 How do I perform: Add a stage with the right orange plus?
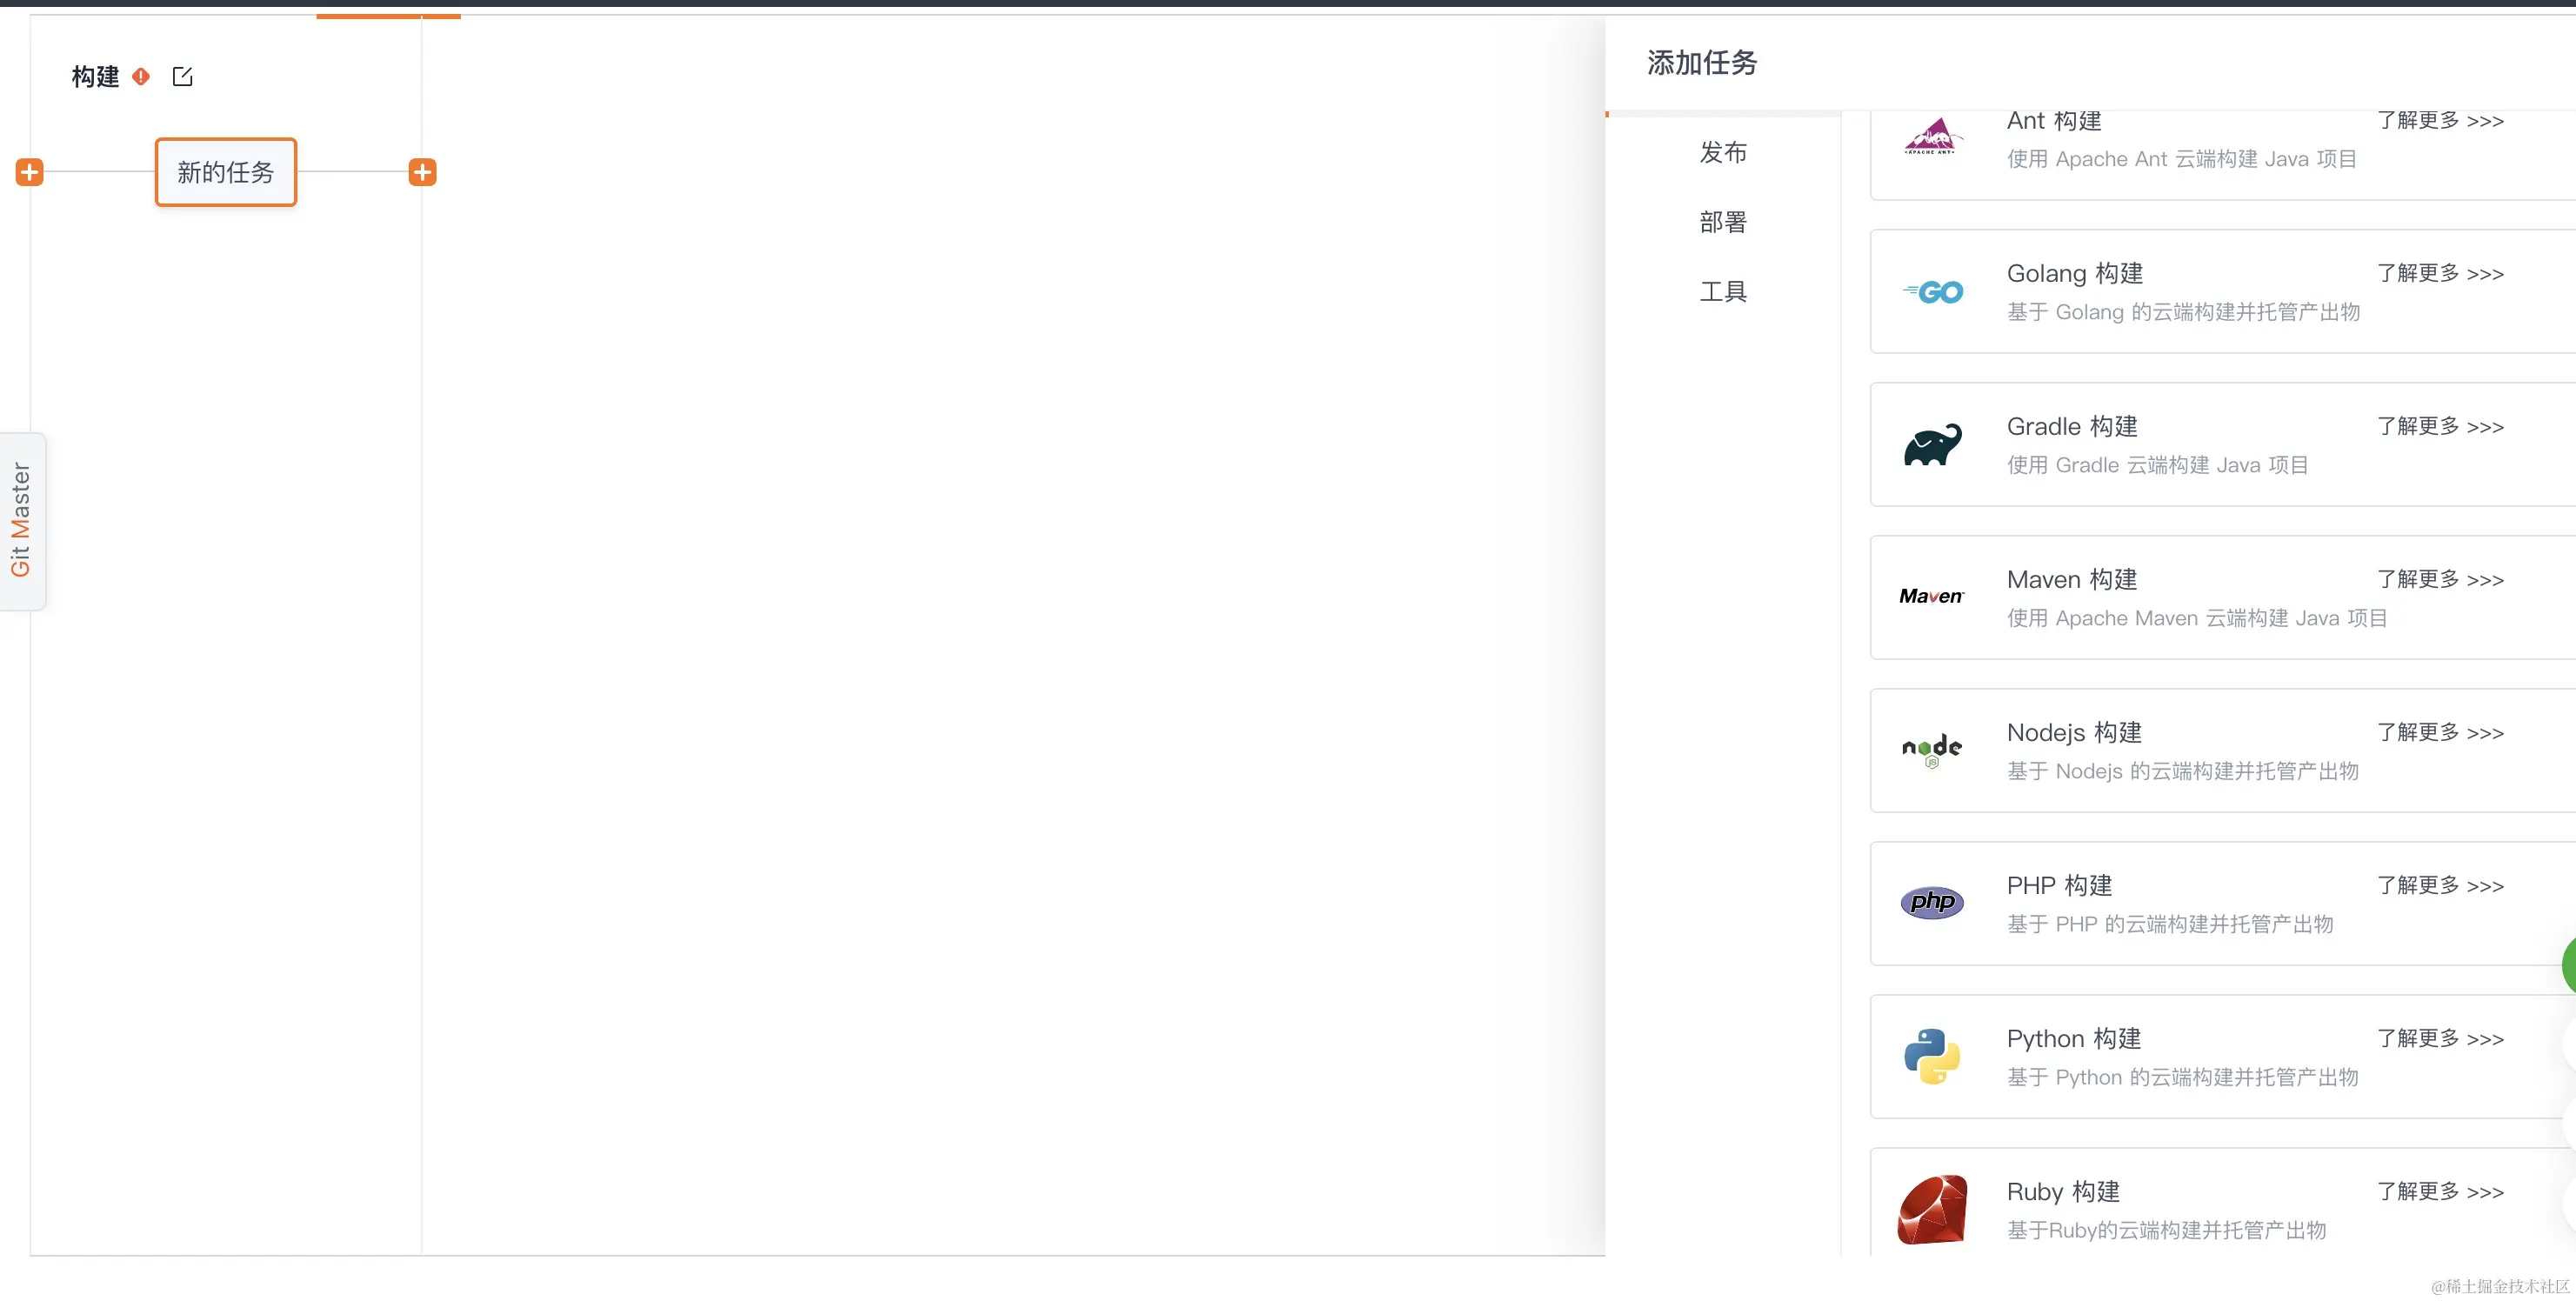(x=422, y=172)
